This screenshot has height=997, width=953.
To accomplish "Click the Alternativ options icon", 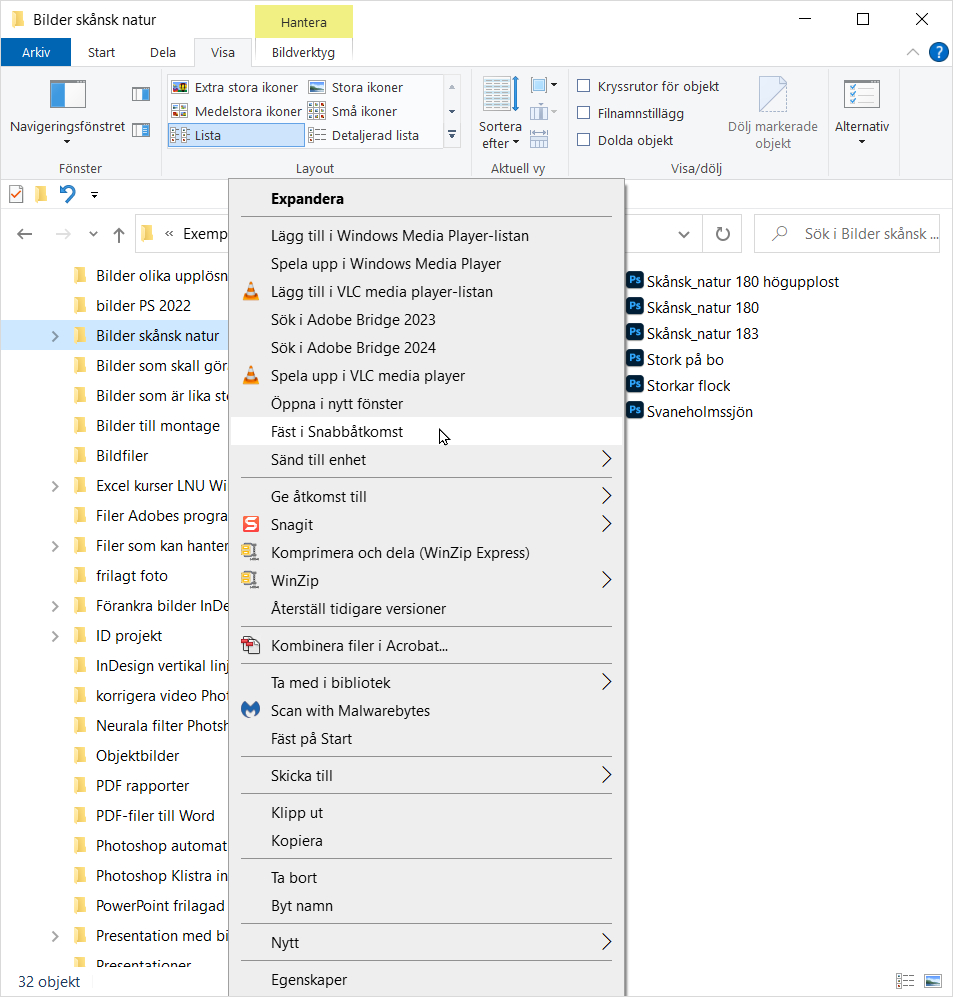I will (861, 95).
